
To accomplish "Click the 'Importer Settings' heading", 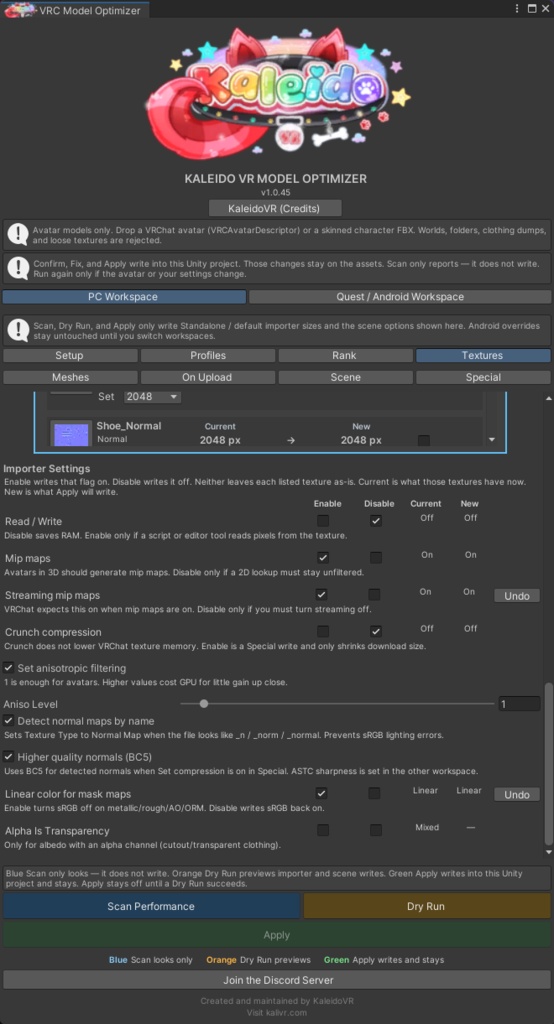I will click(x=46, y=468).
